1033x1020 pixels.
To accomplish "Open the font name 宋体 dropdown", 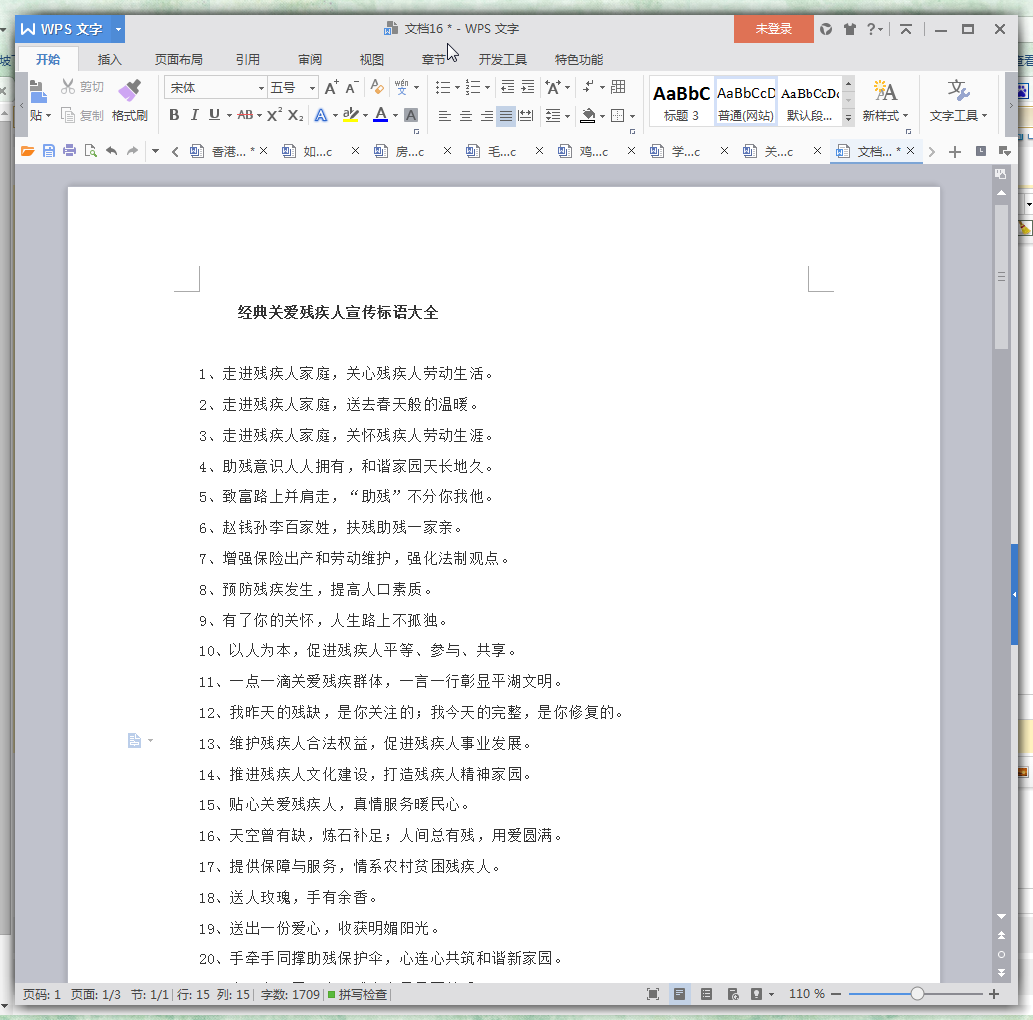I will coord(262,88).
